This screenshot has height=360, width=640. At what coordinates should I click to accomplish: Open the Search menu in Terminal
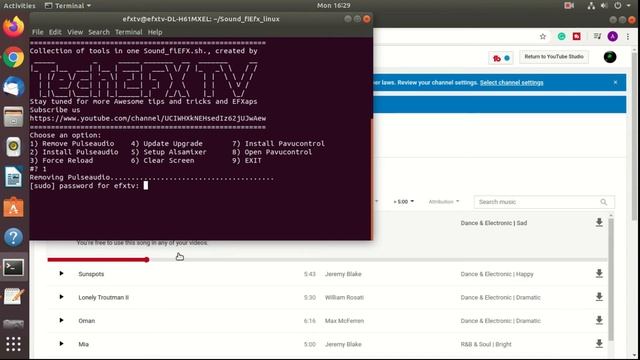99,32
